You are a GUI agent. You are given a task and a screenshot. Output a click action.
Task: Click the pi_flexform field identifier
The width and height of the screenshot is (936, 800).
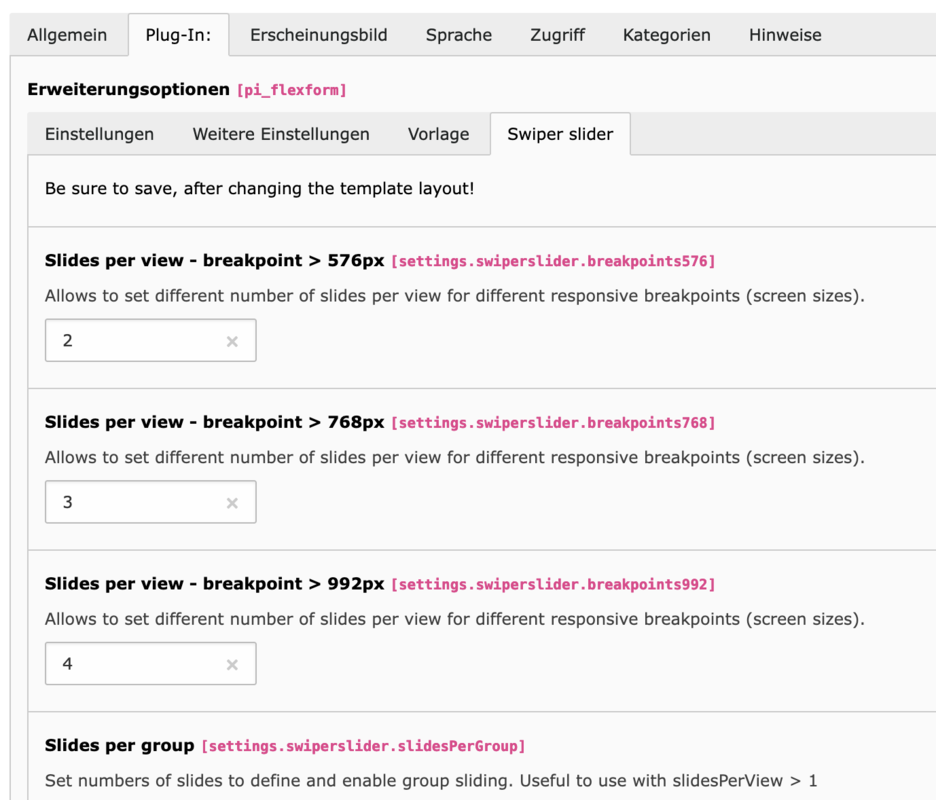pyautogui.click(x=292, y=90)
